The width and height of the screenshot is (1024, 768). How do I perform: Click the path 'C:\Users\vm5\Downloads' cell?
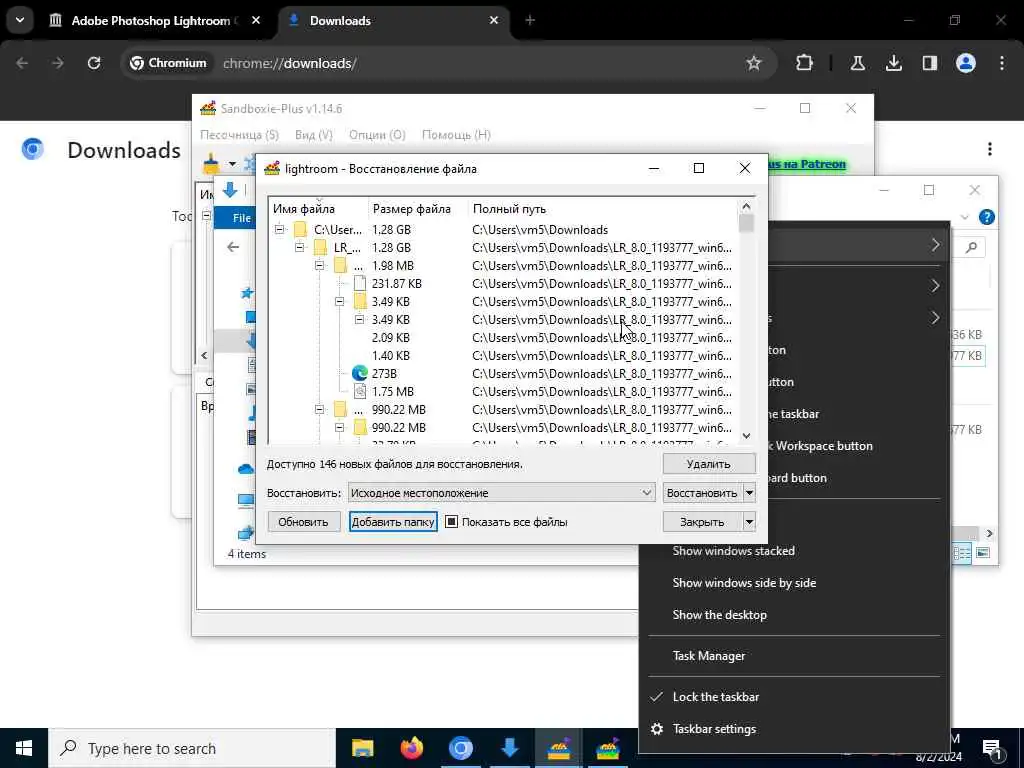540,230
